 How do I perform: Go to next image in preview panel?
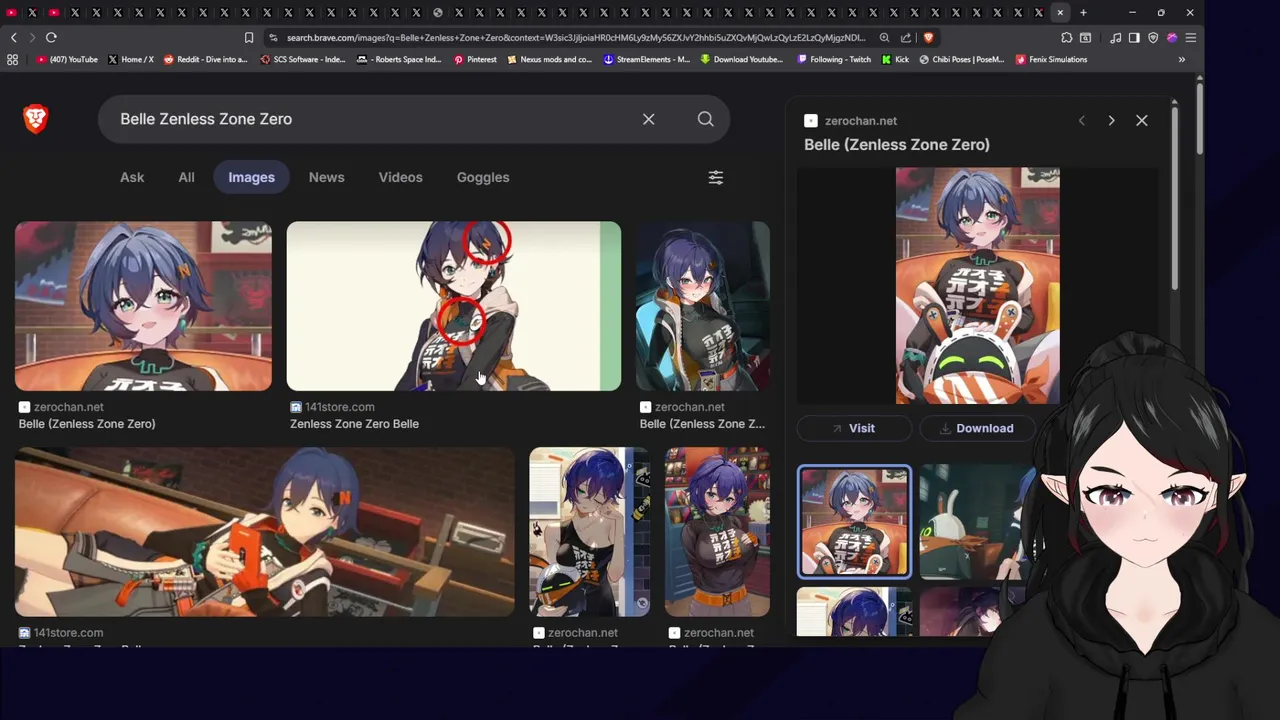pos(1111,120)
